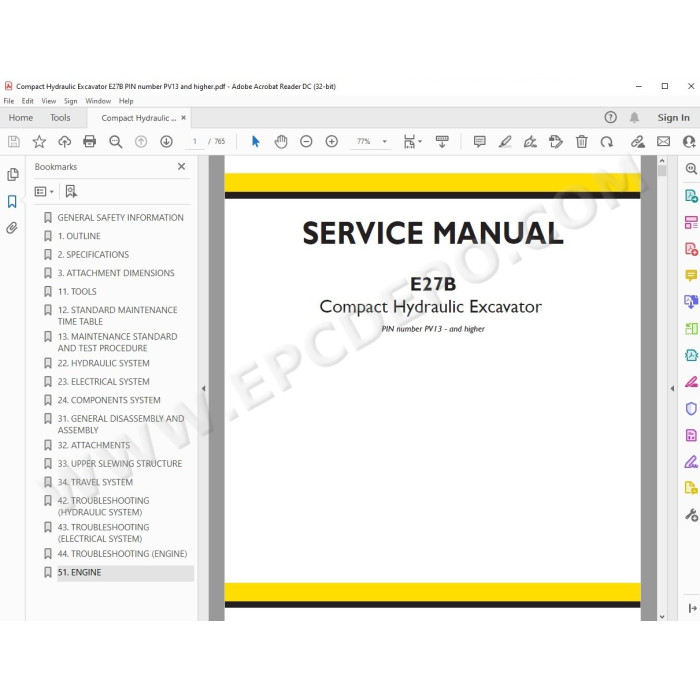Rotate the page view
The height and width of the screenshot is (700, 700).
(607, 142)
